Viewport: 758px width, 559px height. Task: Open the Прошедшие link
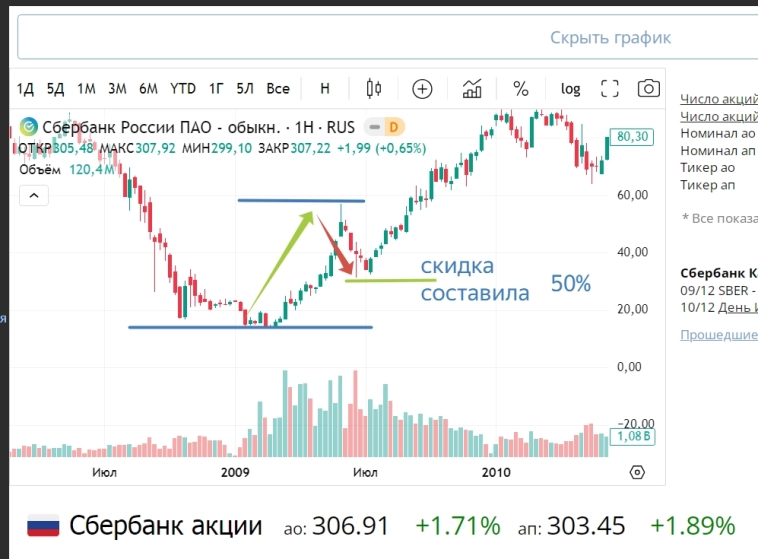(x=718, y=334)
